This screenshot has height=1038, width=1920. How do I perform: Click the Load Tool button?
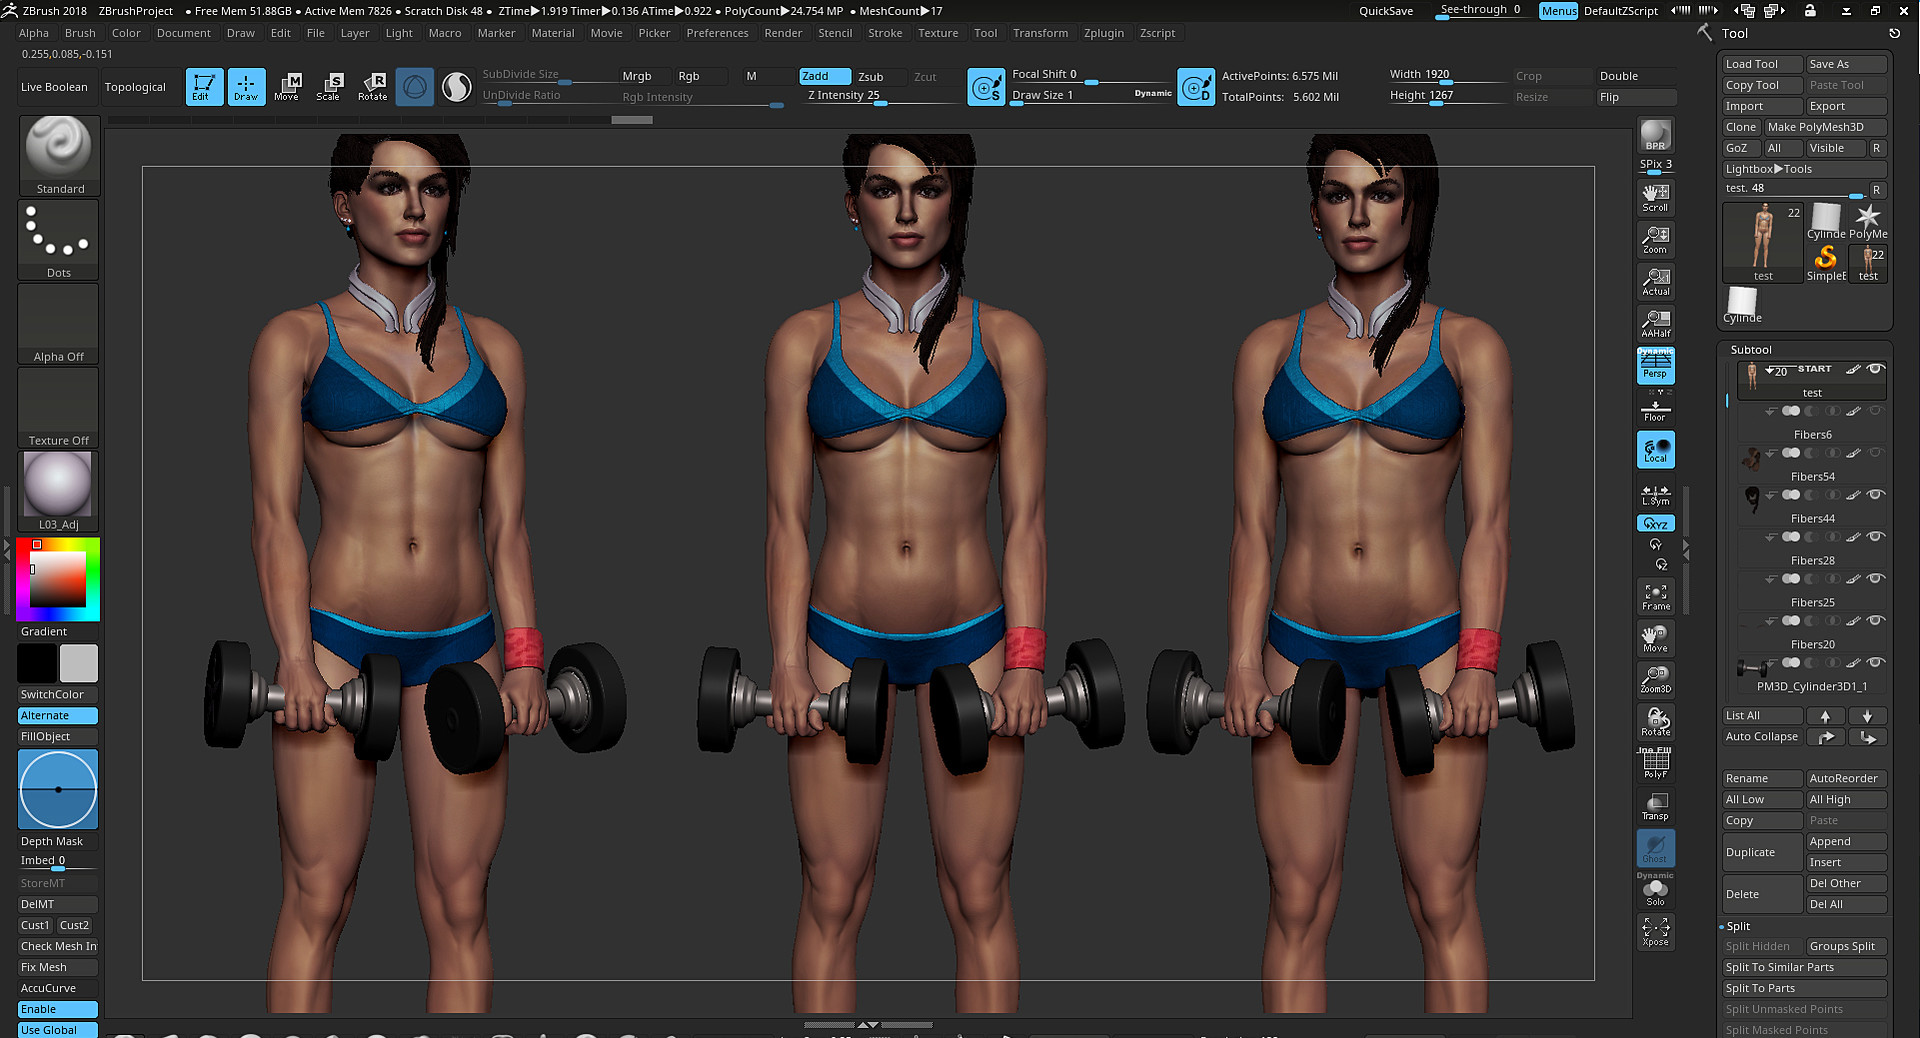pyautogui.click(x=1762, y=64)
